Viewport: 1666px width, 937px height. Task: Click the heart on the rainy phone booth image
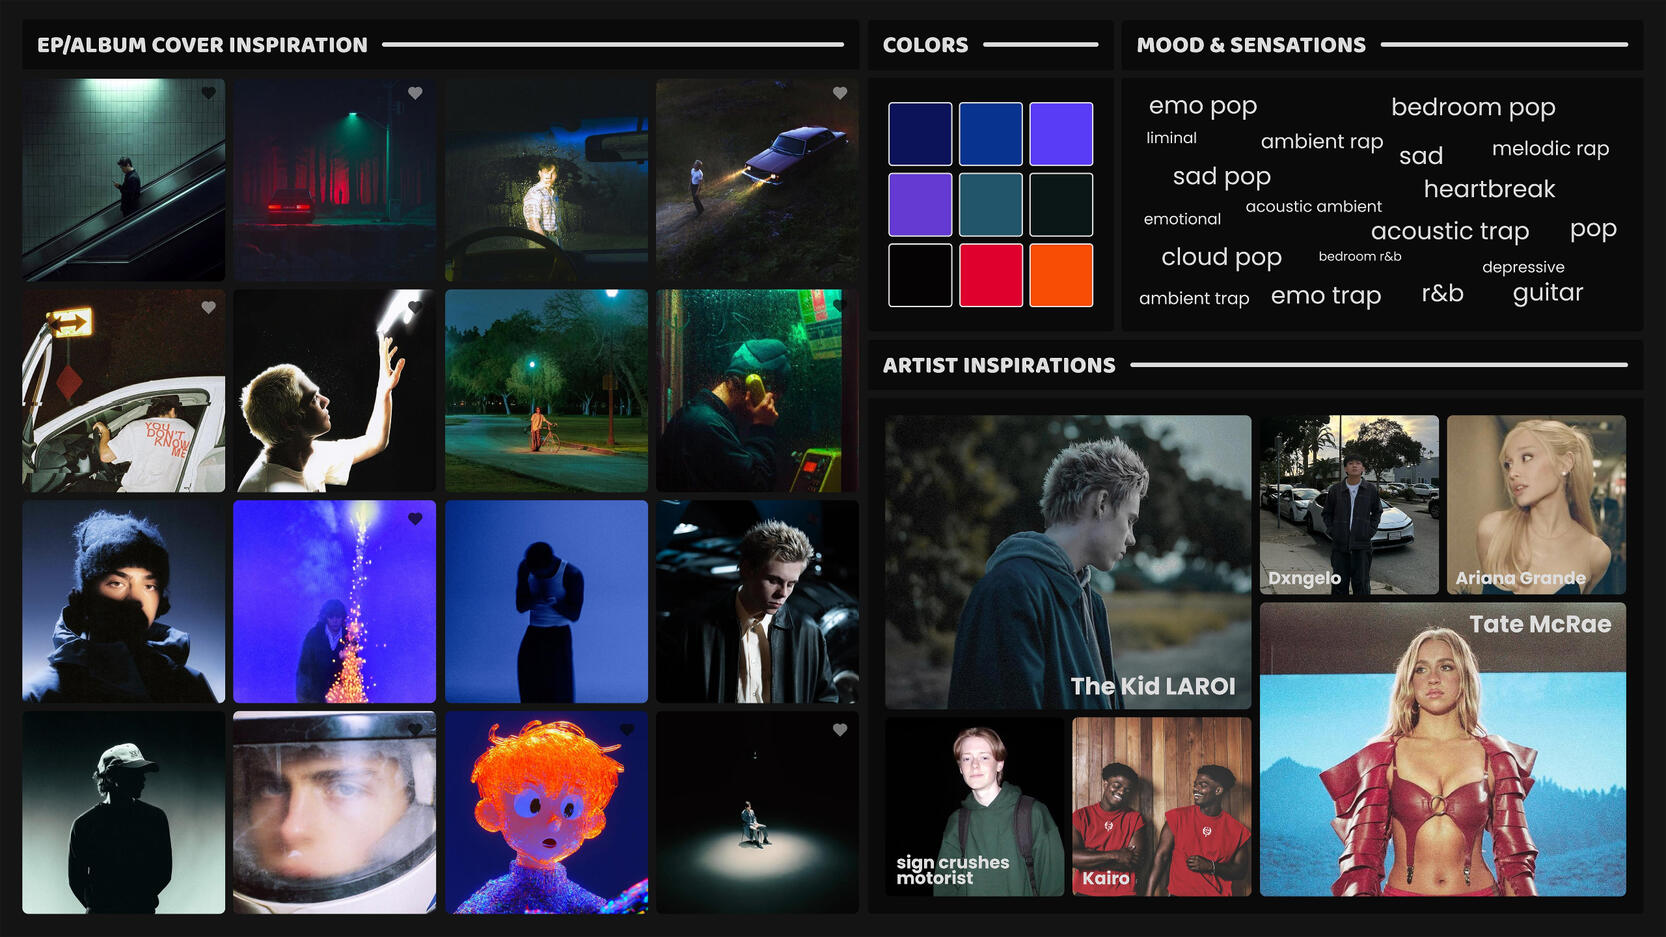click(840, 307)
